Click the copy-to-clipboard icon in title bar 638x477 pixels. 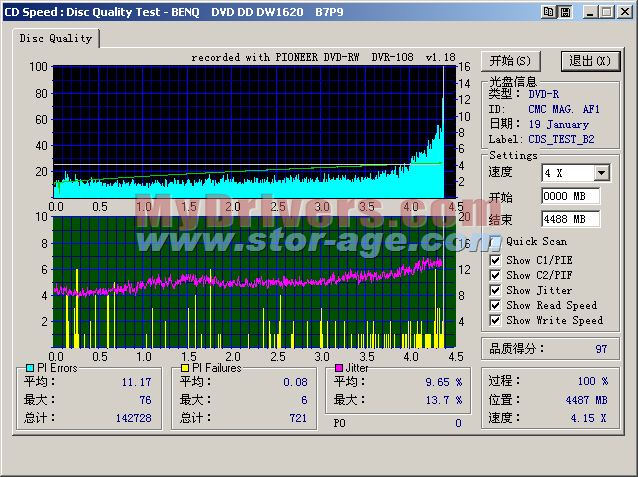[x=549, y=12]
